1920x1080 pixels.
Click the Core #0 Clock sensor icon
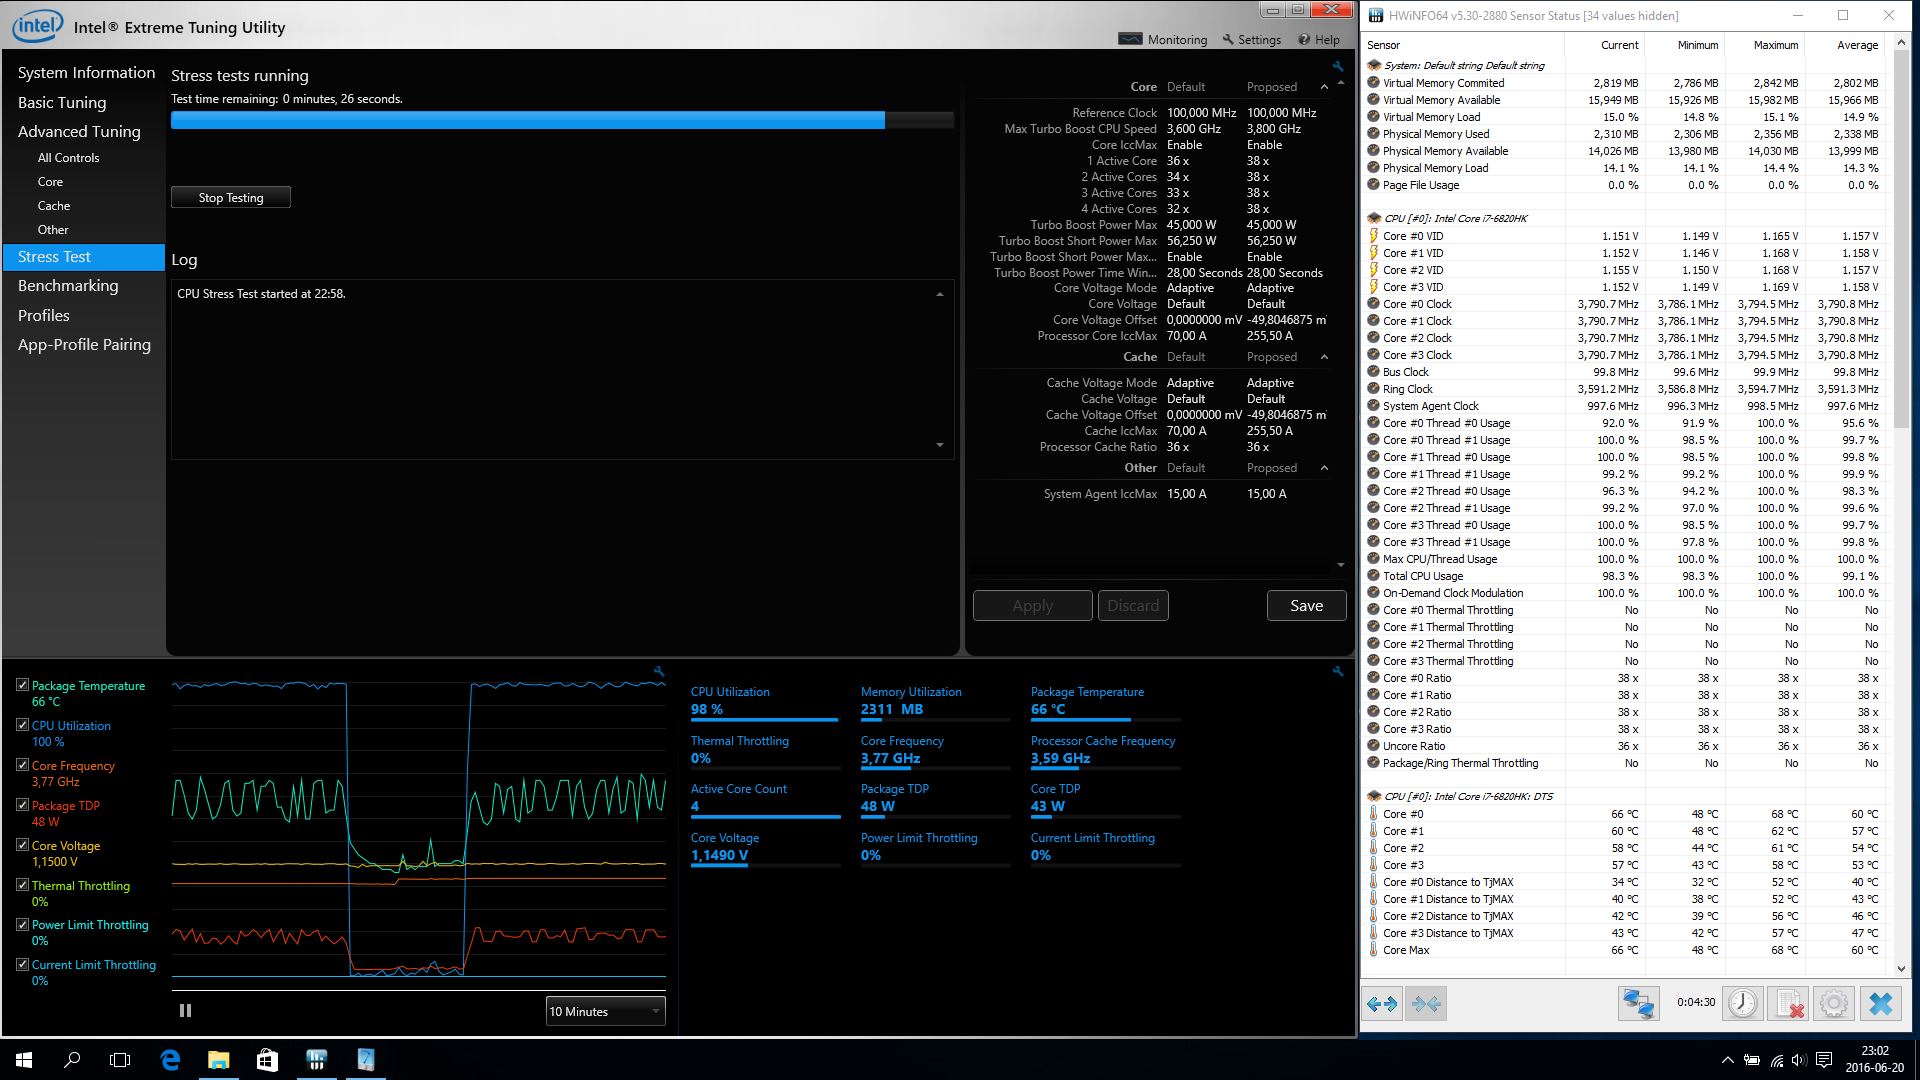[1374, 304]
